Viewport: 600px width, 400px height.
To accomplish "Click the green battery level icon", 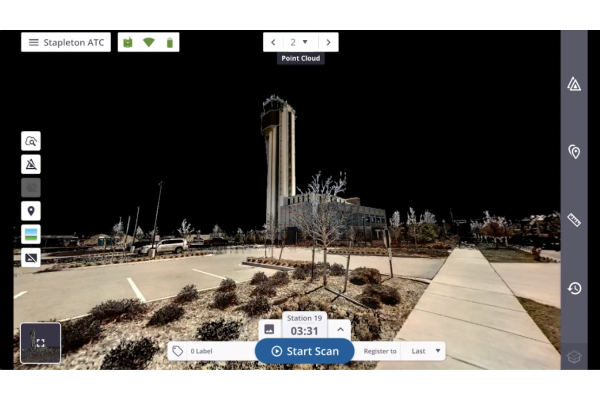I will (x=170, y=42).
